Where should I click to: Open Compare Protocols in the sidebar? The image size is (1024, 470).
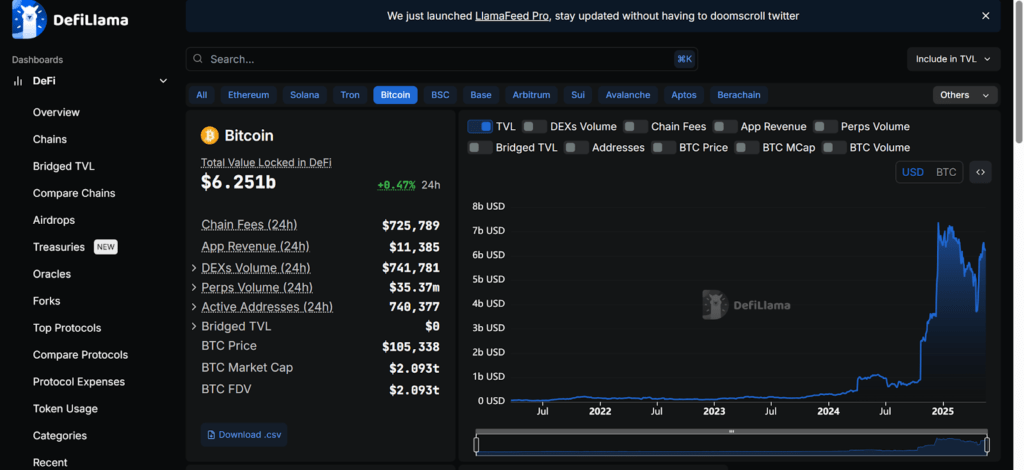[80, 355]
